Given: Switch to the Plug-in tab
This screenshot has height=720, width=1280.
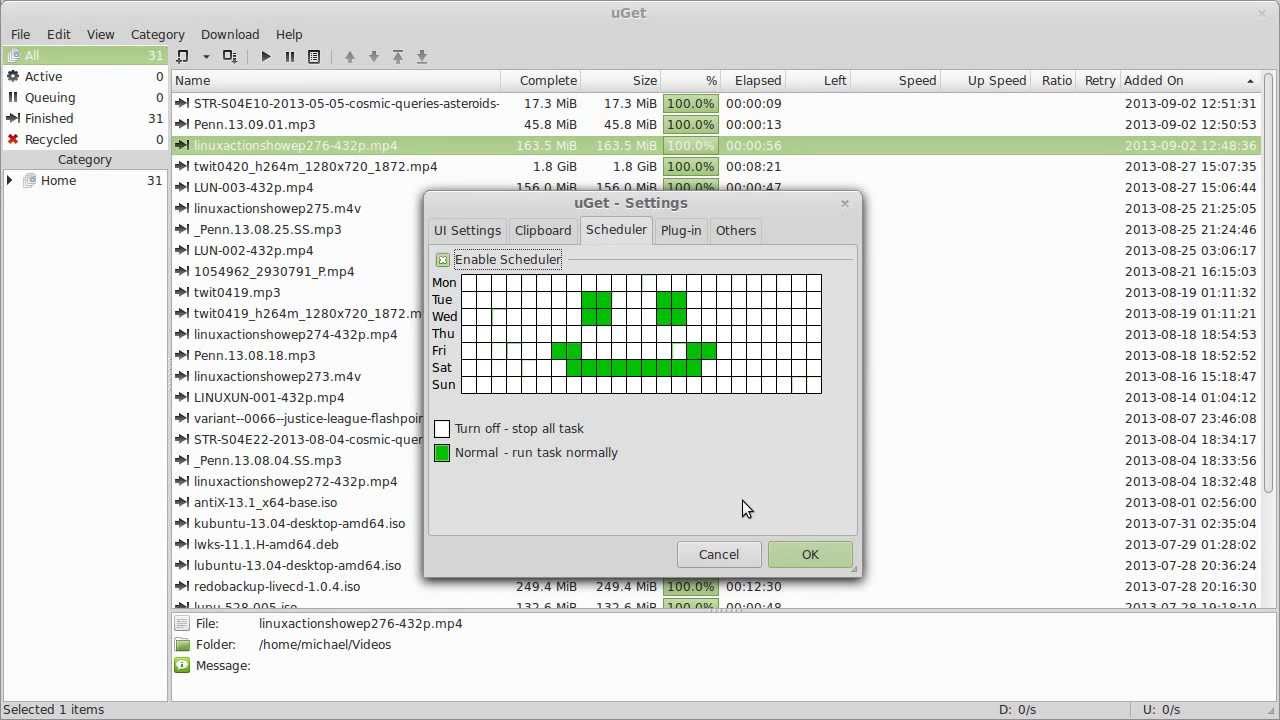Looking at the screenshot, I should click(x=681, y=231).
